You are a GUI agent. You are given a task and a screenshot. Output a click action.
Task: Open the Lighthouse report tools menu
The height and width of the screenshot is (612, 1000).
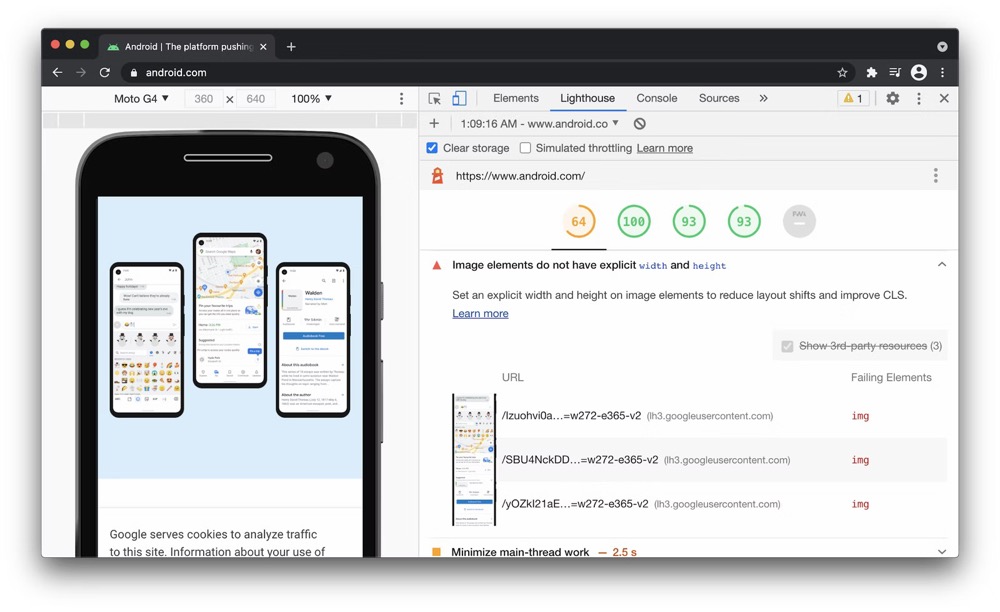(x=936, y=175)
